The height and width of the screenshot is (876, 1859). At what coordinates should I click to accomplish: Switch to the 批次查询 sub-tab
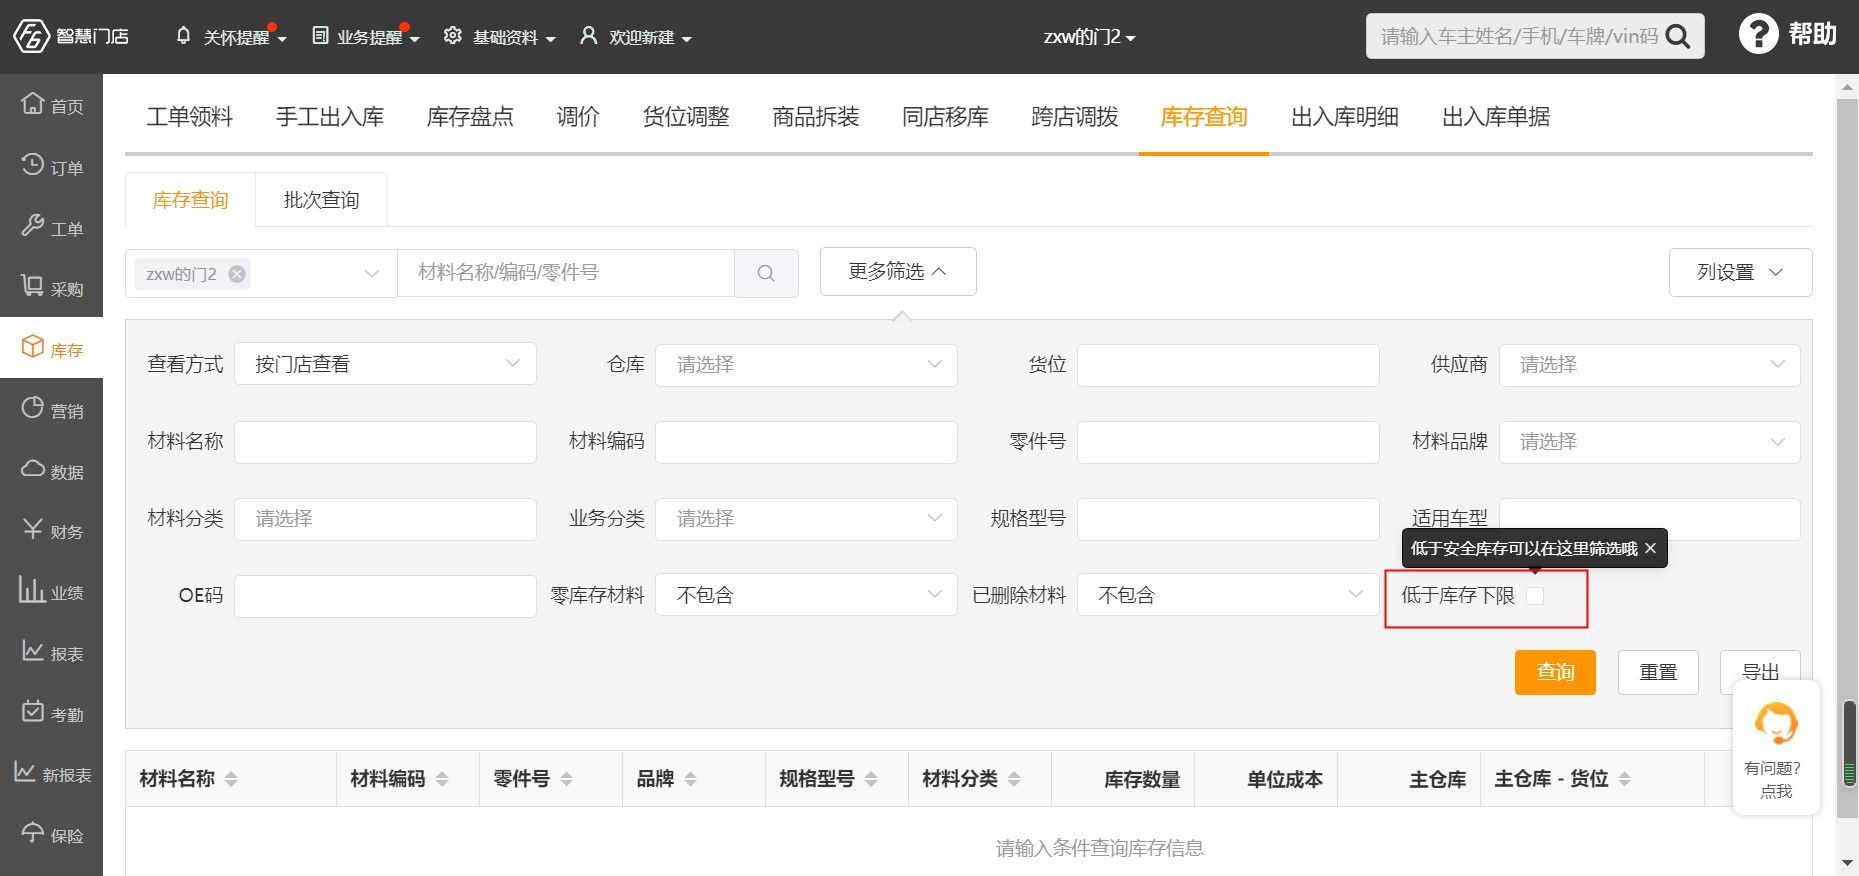coord(321,200)
